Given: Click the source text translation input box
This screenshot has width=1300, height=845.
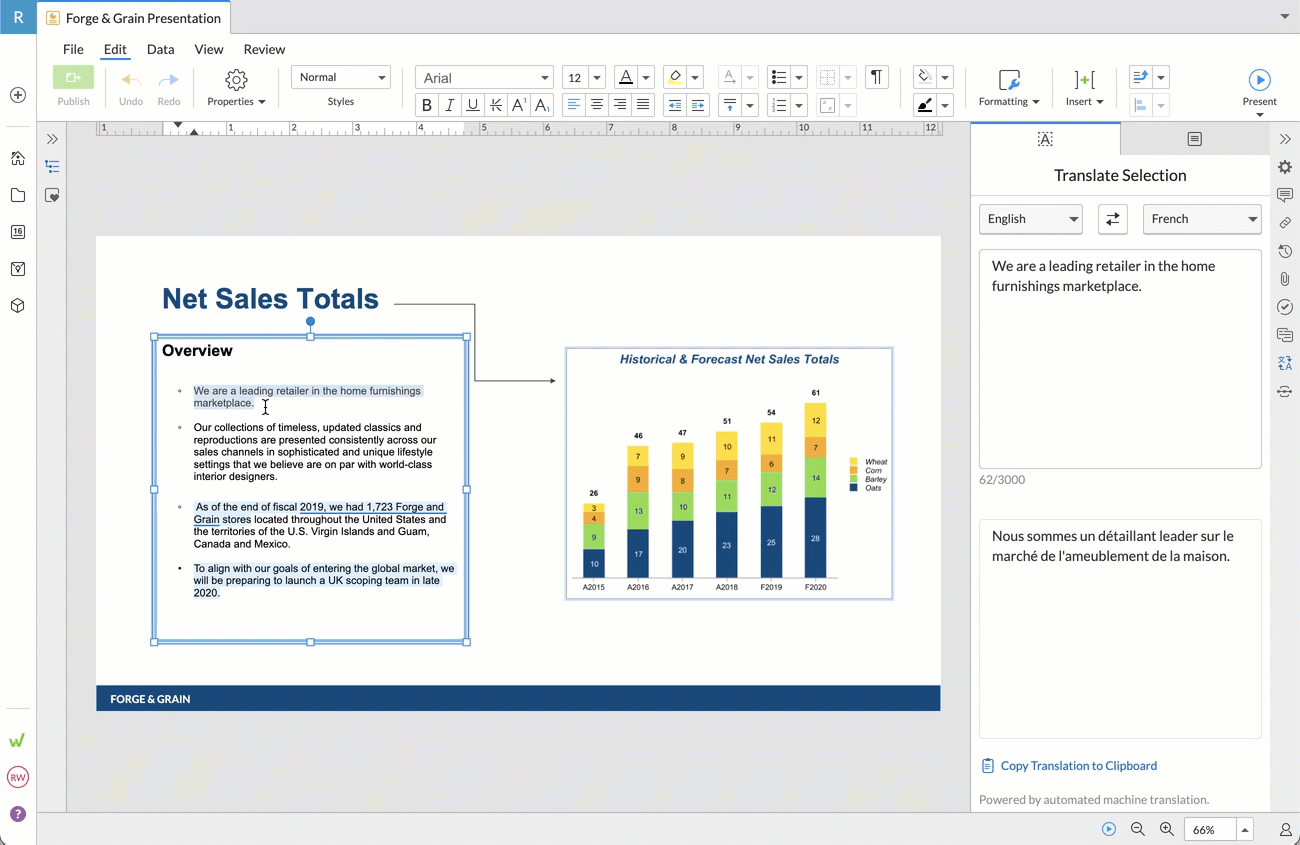Looking at the screenshot, I should coord(1119,358).
